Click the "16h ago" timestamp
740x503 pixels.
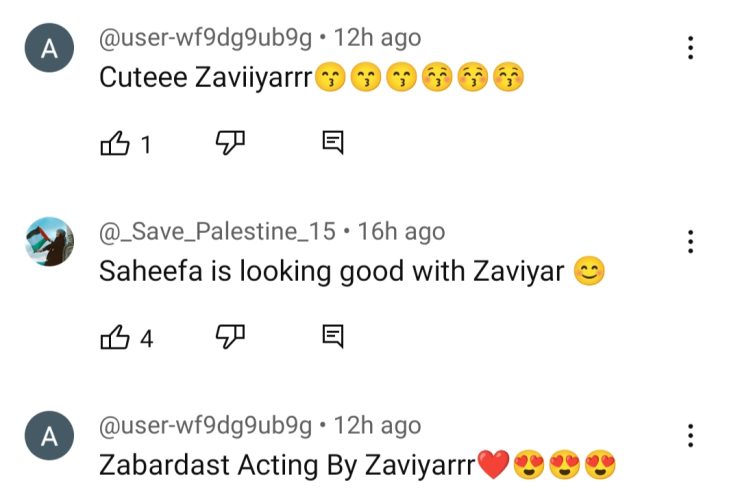(401, 232)
